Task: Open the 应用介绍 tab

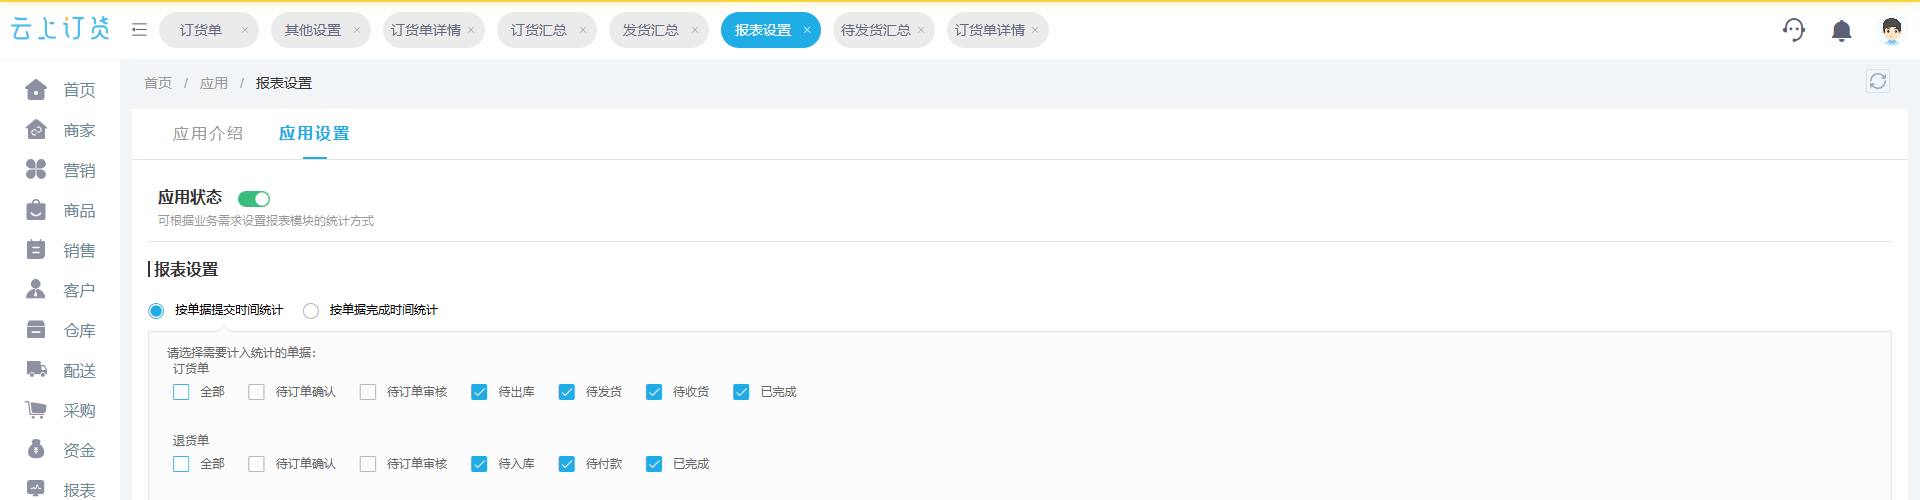Action: [208, 133]
